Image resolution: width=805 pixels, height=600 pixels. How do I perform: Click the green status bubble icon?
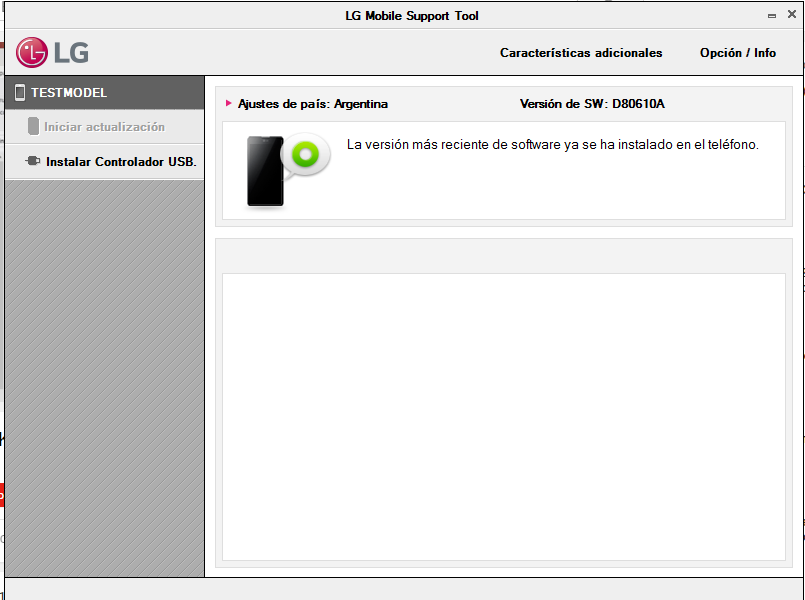tap(305, 154)
